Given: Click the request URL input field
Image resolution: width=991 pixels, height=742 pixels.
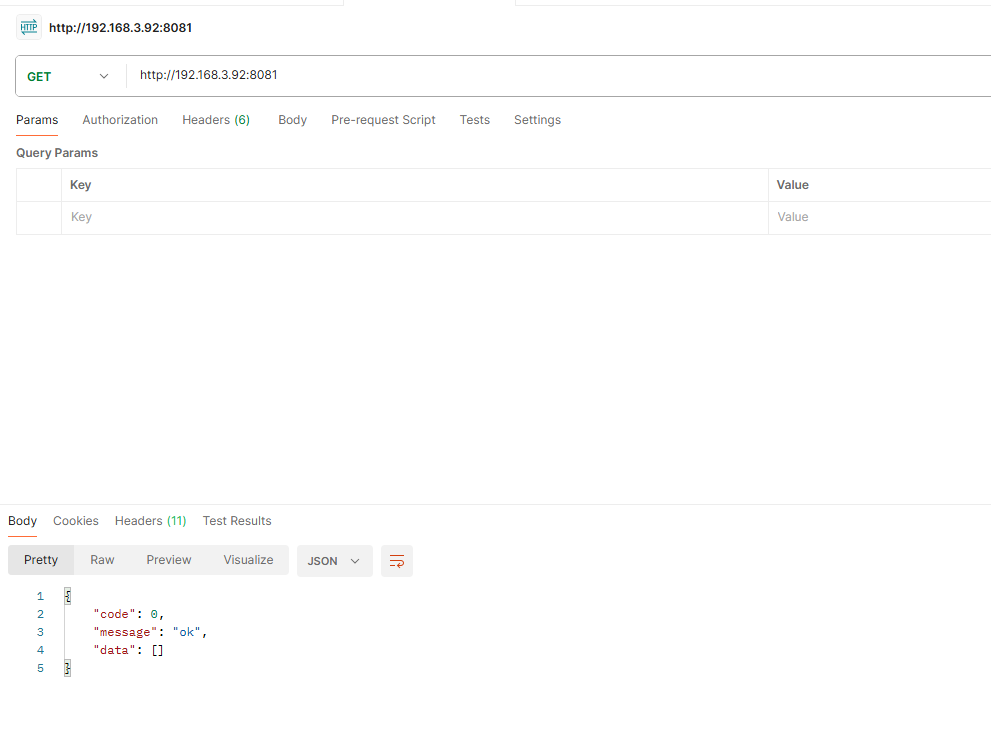Looking at the screenshot, I should (x=559, y=75).
